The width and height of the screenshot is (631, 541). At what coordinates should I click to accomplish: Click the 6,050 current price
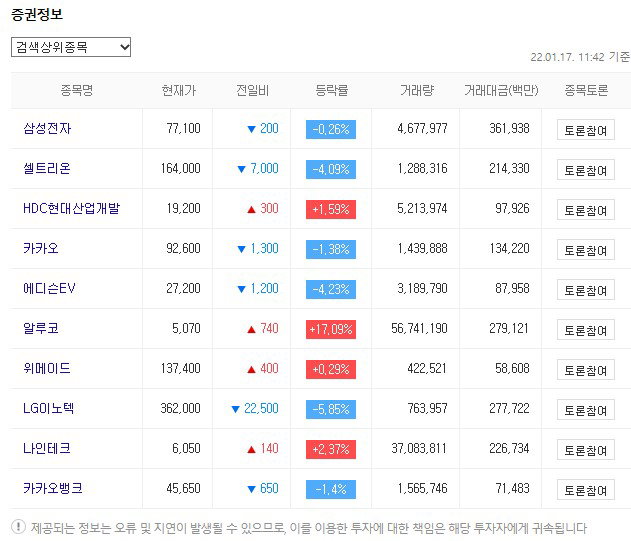click(186, 448)
